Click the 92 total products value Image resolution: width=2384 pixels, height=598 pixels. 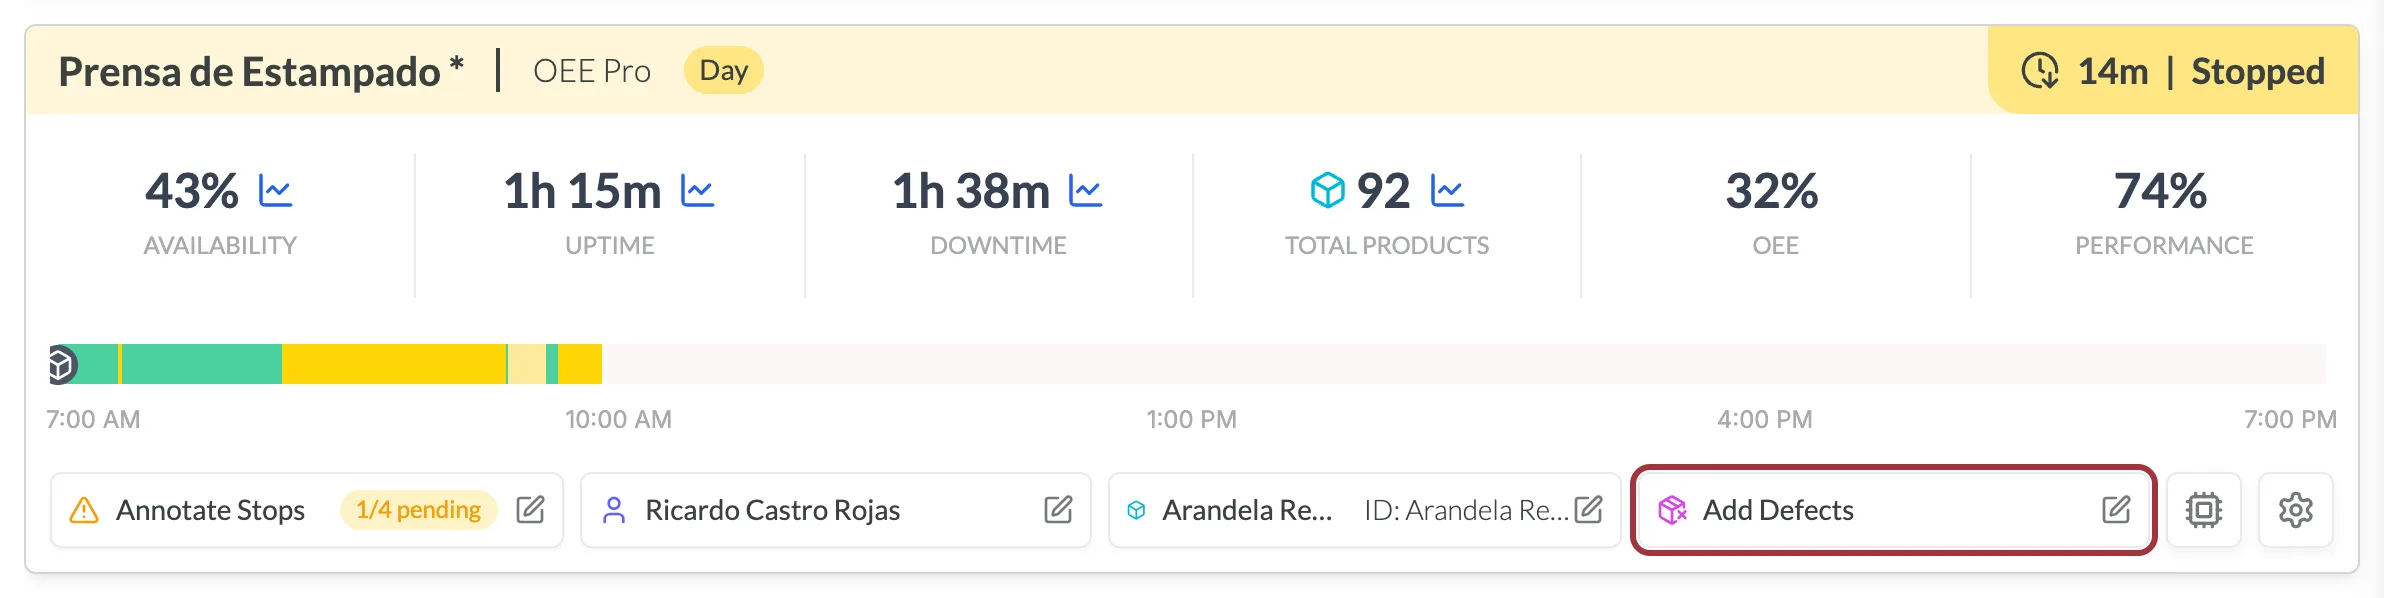(x=1383, y=190)
